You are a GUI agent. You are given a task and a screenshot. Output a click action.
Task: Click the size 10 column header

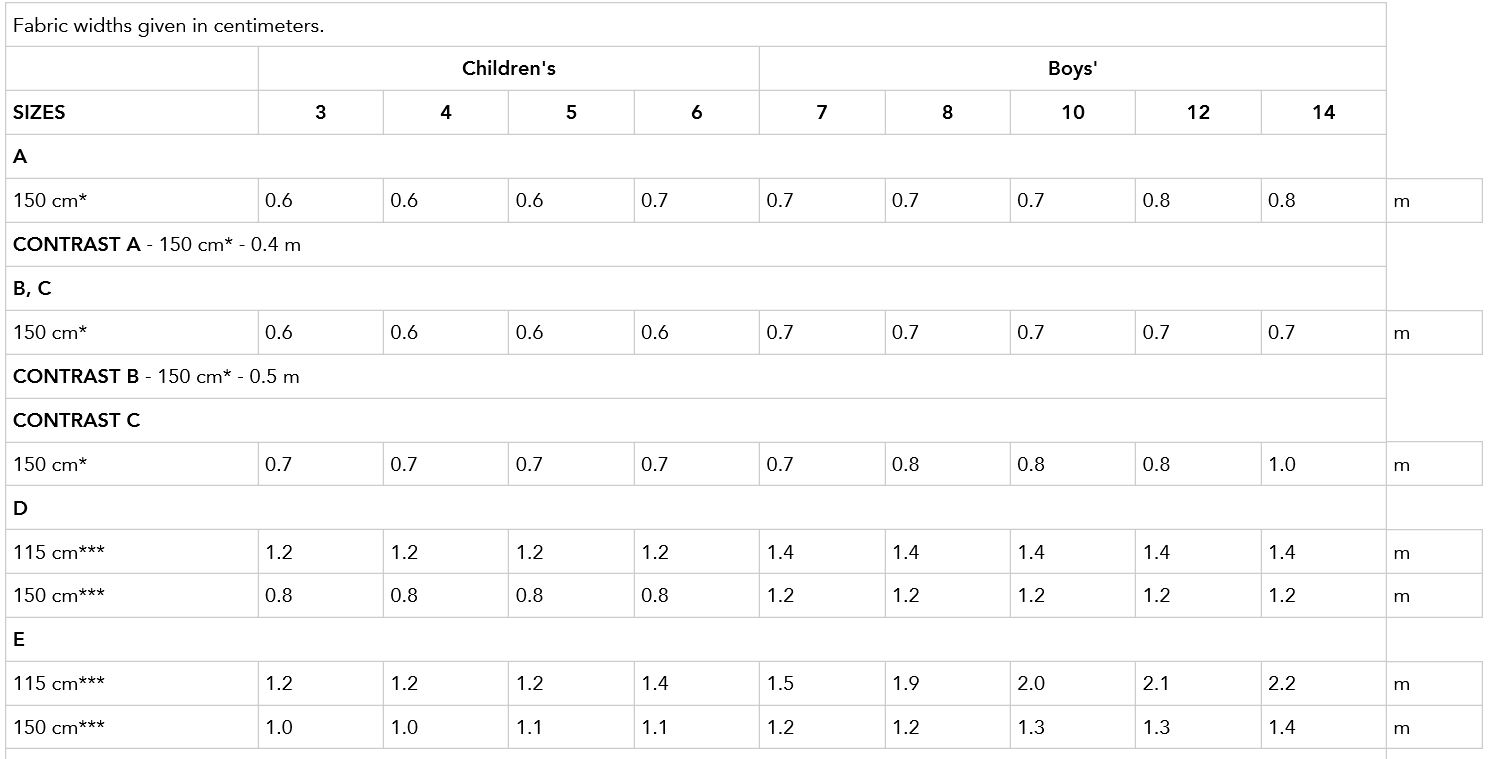pyautogui.click(x=1072, y=113)
